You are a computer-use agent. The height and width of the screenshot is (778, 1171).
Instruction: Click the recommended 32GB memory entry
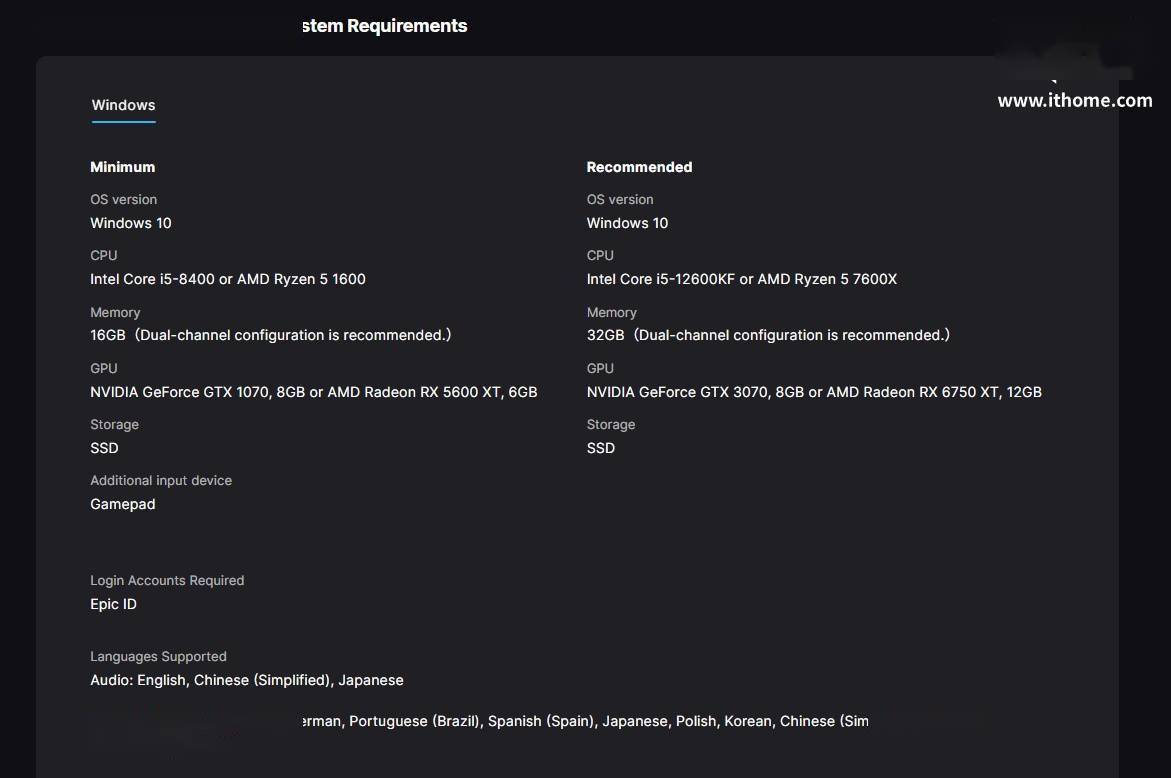click(x=768, y=335)
